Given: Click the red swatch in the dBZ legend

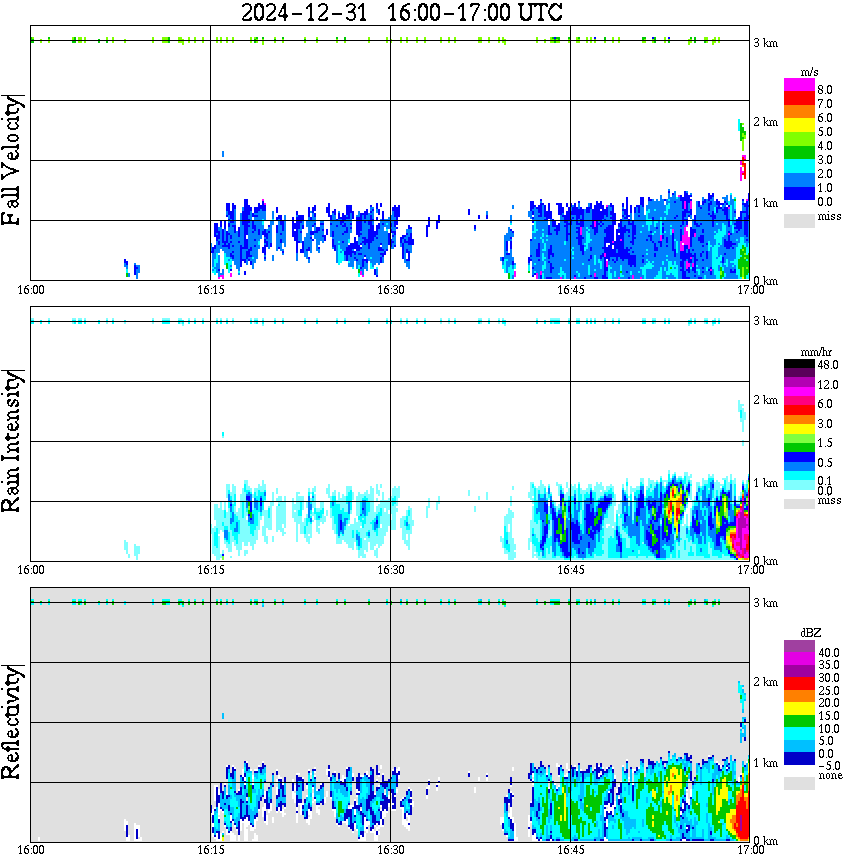Looking at the screenshot, I should 799,683.
